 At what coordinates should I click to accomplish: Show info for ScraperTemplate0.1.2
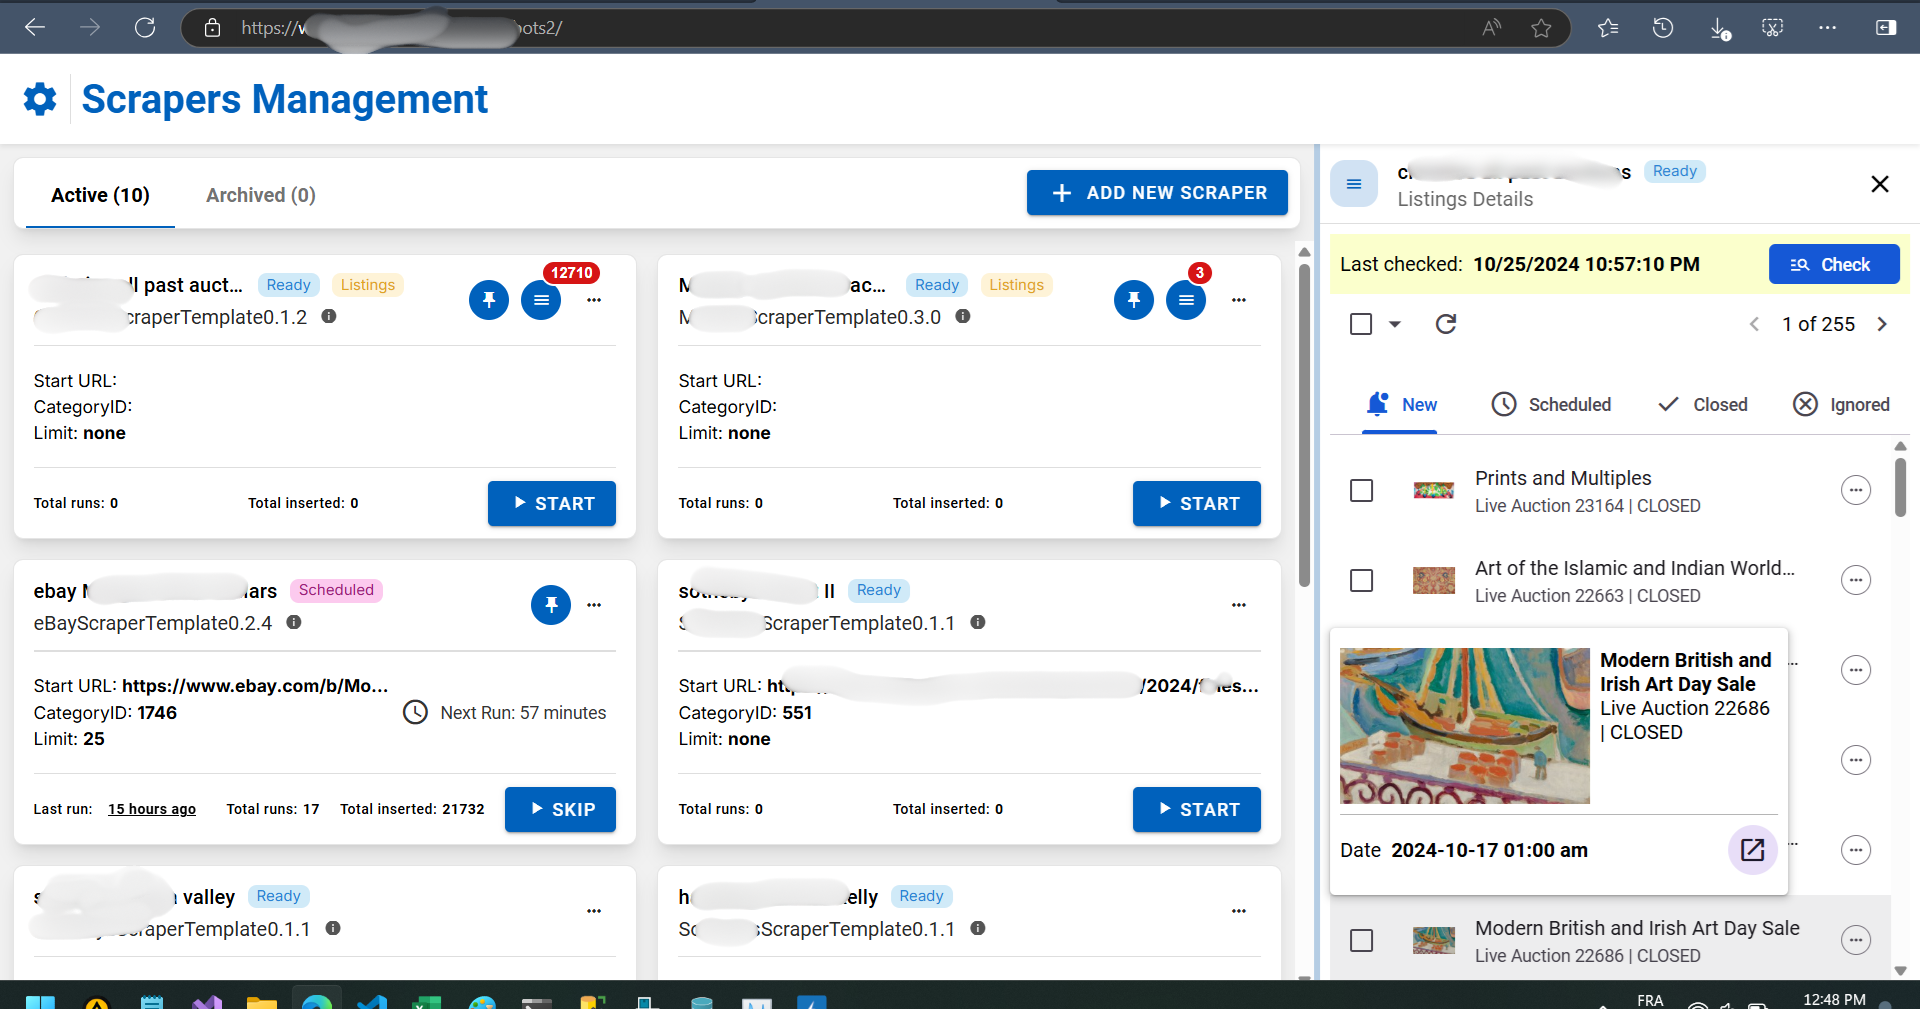(x=328, y=316)
